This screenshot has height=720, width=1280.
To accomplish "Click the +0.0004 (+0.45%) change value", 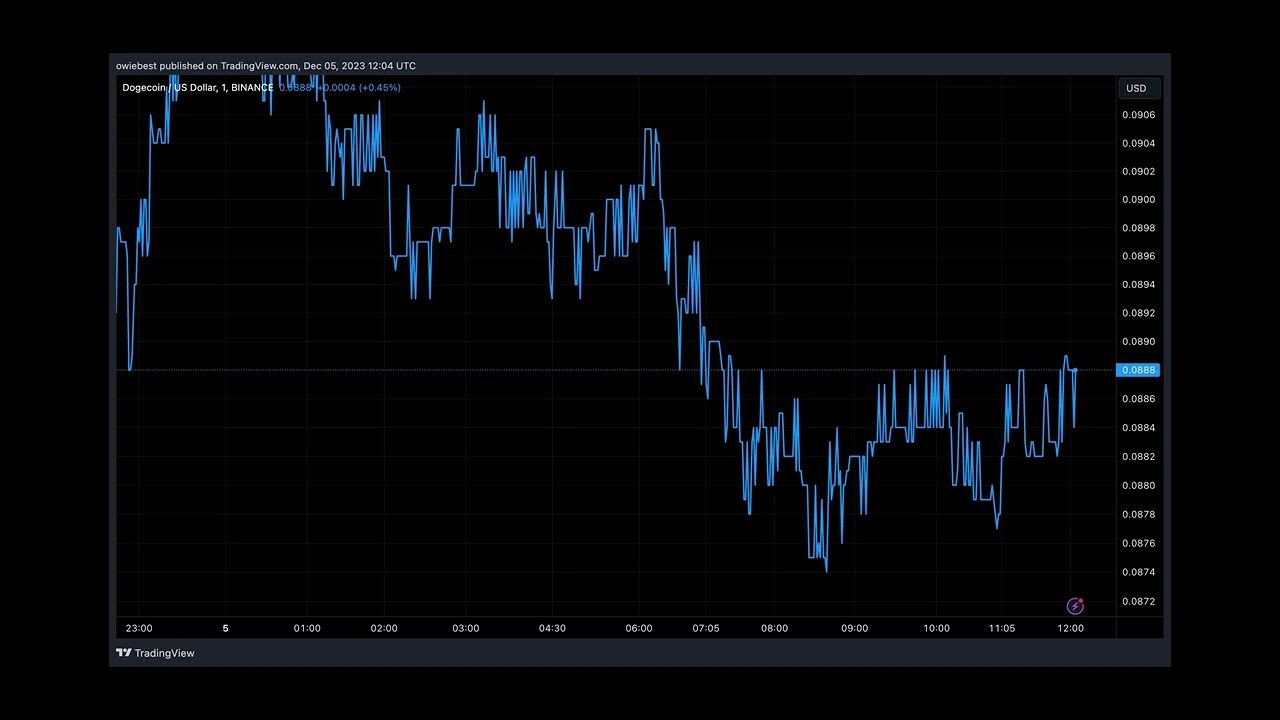I will [359, 88].
